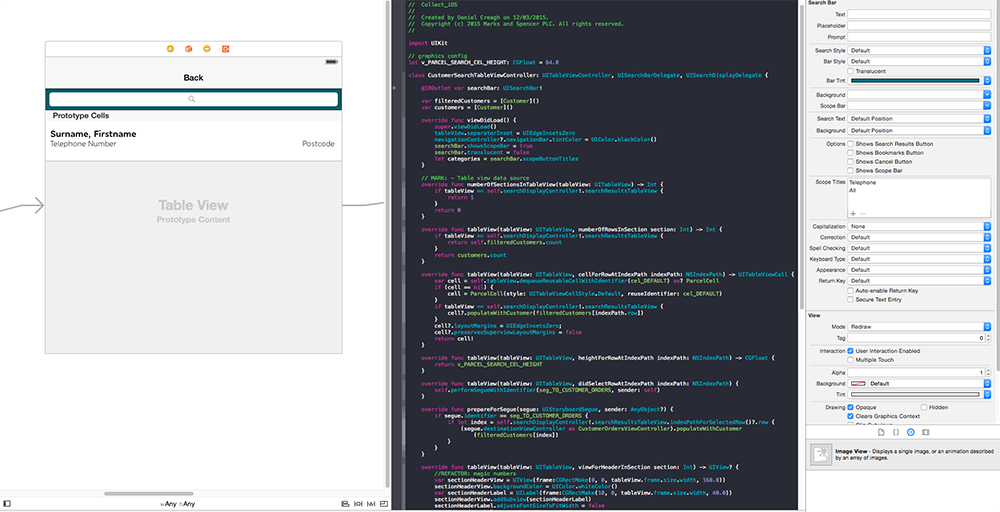Tick Auto-enable Return Key checkbox
Viewport: 1000px width, 512px height.
point(850,291)
